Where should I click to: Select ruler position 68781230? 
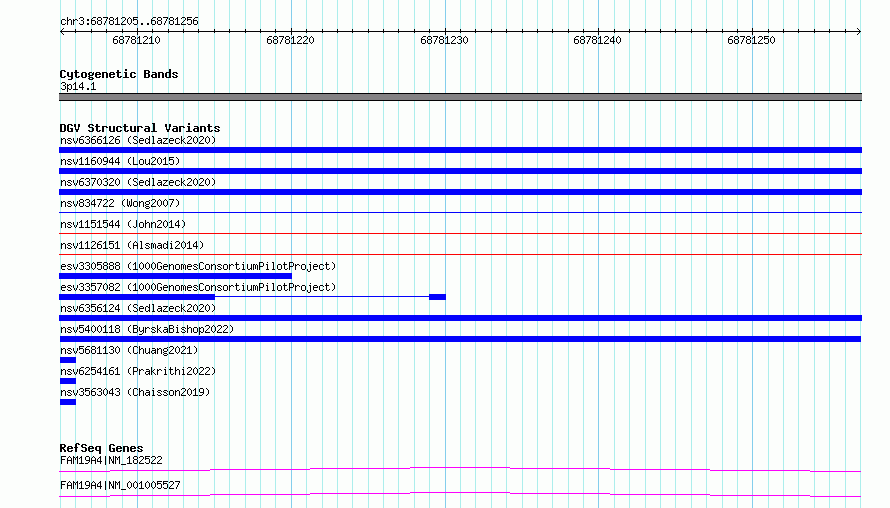pos(444,40)
